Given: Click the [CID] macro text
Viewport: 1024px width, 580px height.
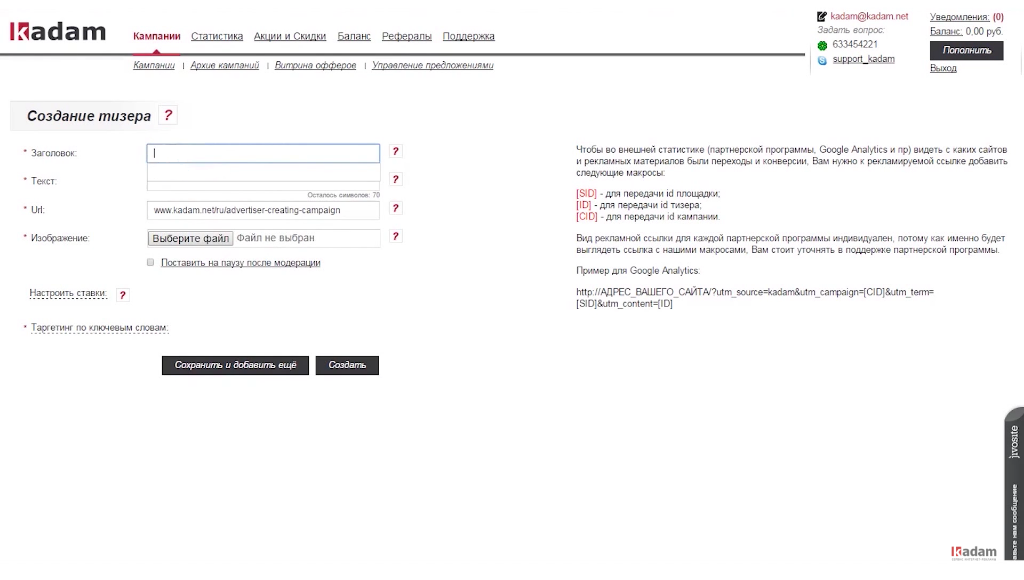Looking at the screenshot, I should [x=586, y=216].
